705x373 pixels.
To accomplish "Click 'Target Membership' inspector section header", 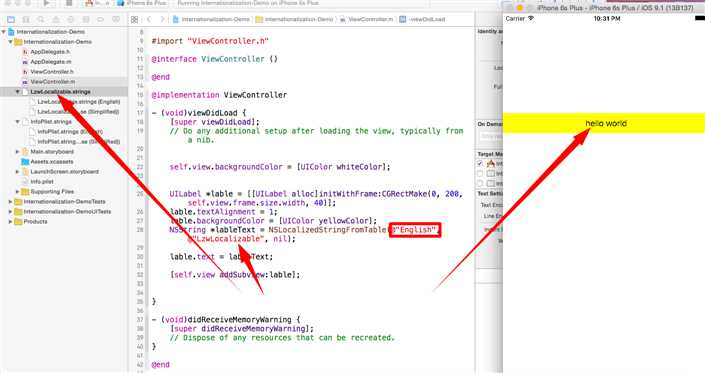I will coord(490,154).
